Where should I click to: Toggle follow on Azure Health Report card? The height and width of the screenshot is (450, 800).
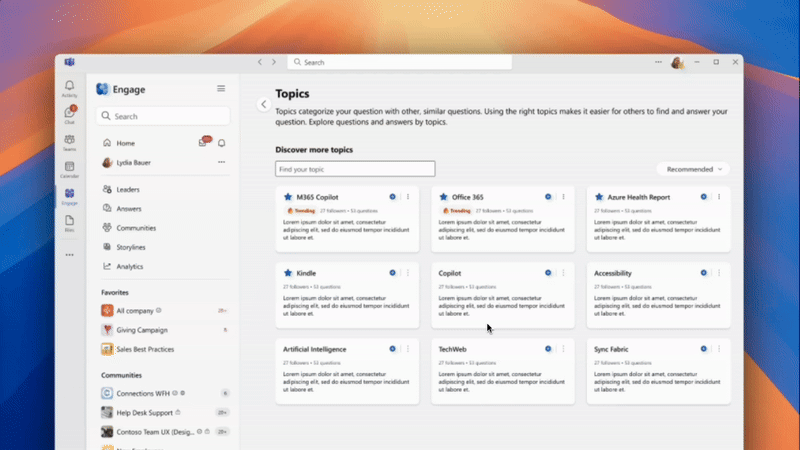click(704, 197)
